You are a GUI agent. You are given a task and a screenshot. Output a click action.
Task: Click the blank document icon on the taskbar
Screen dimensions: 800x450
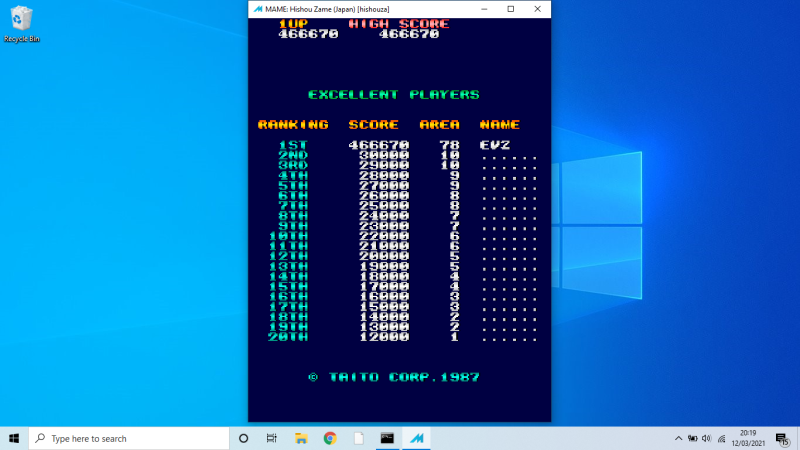359,438
